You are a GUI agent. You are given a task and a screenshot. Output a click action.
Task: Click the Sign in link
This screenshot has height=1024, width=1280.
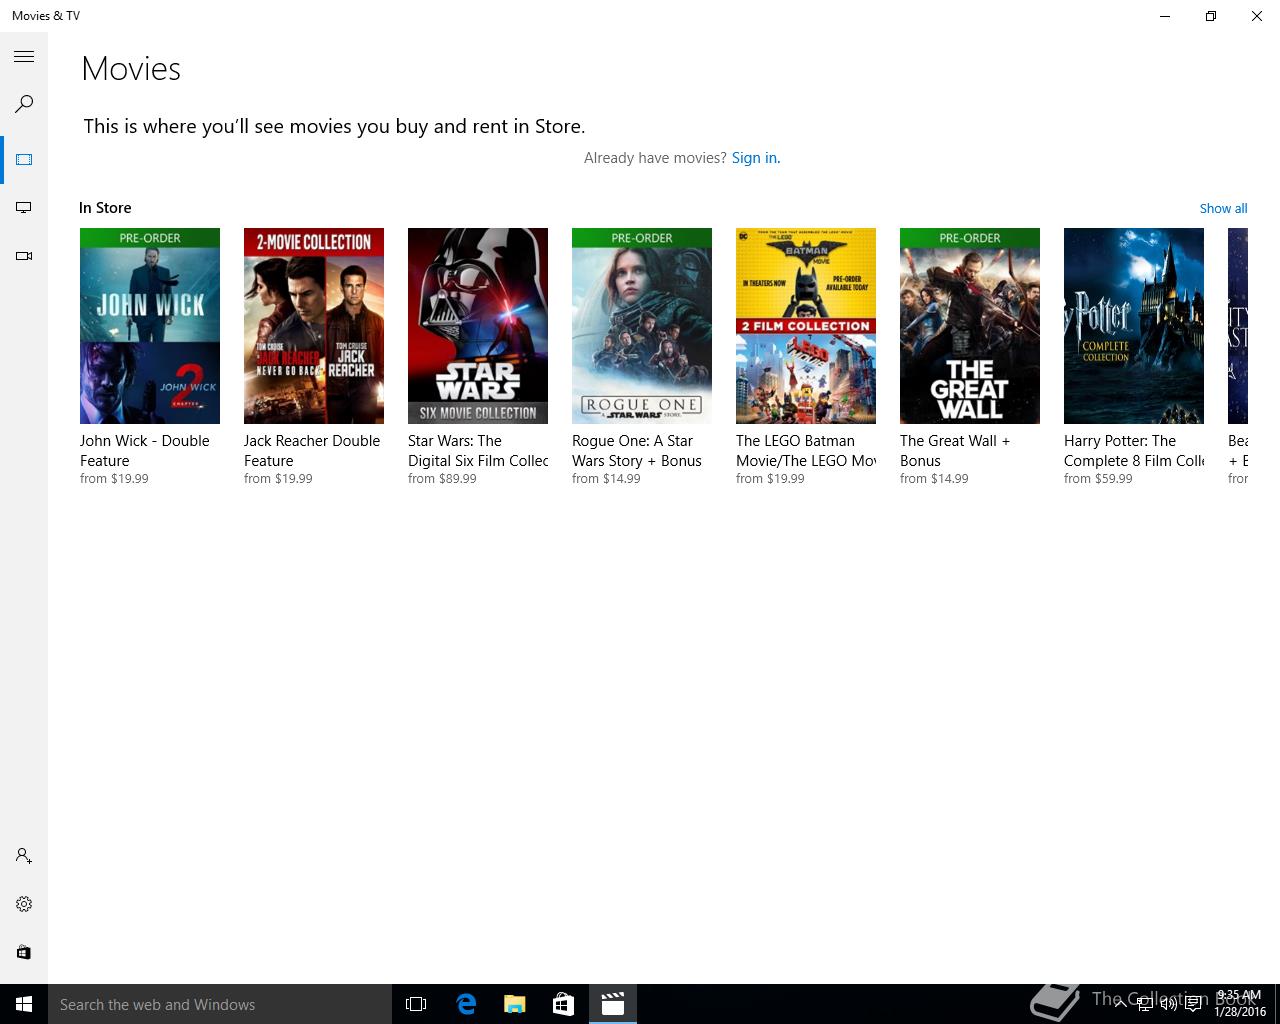tap(756, 158)
